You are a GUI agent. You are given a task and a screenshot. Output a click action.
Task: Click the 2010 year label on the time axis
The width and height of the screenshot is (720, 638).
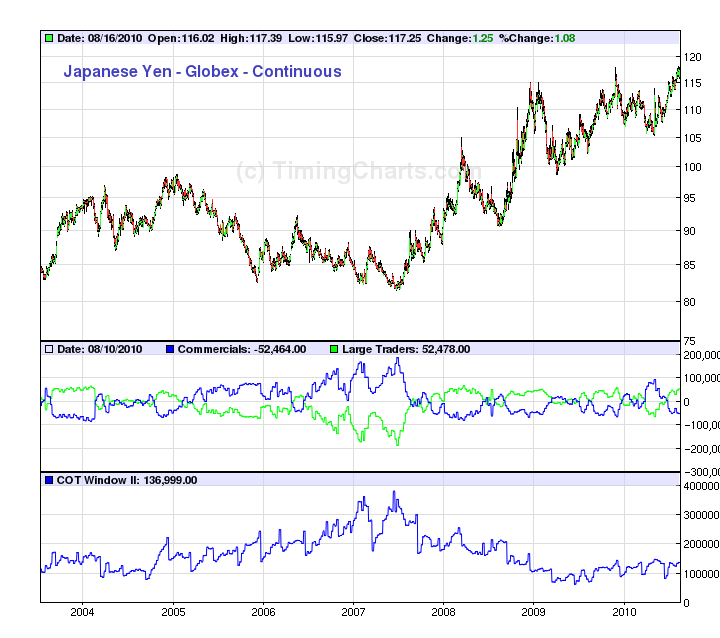624,612
